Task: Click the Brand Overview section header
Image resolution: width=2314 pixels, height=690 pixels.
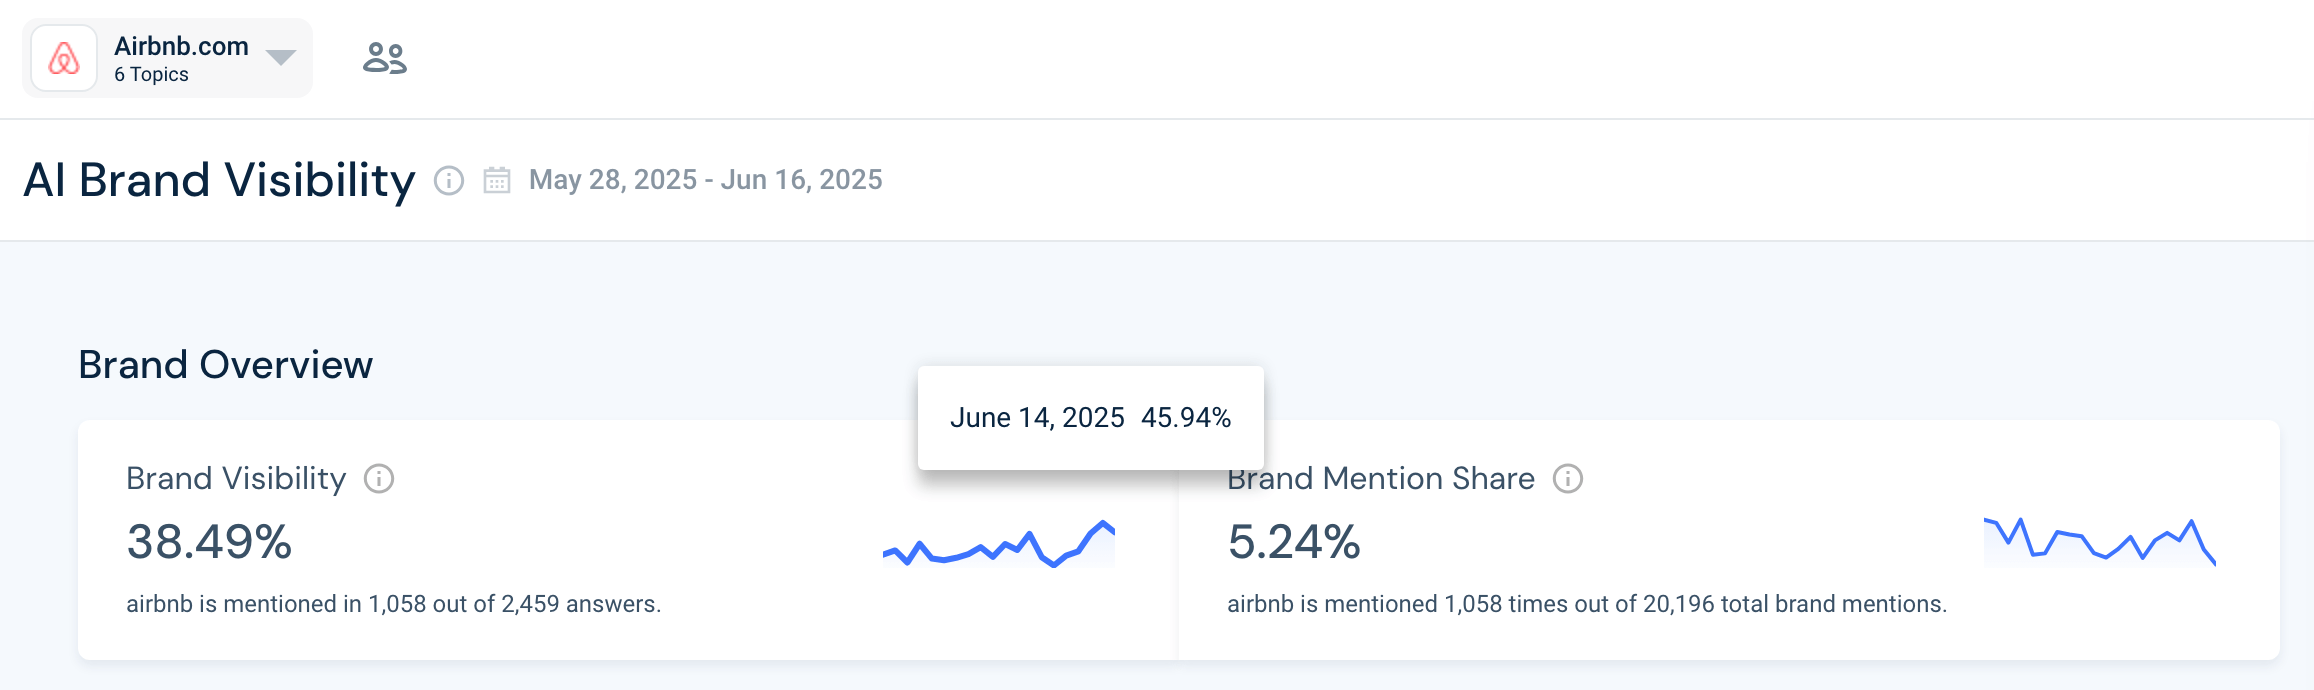Action: point(226,364)
